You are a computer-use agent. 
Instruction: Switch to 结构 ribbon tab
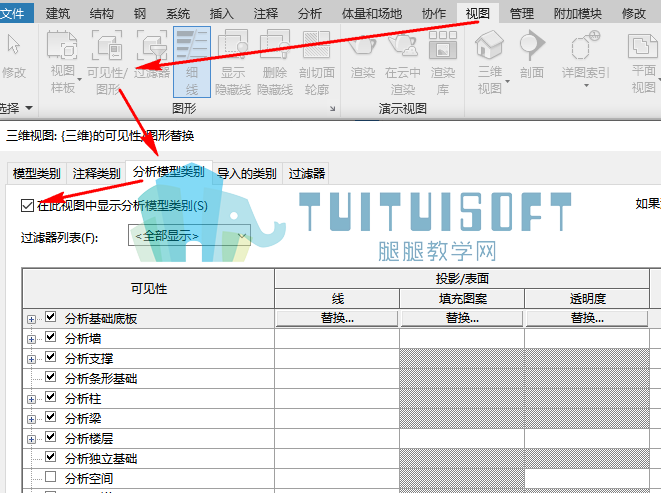tap(102, 13)
